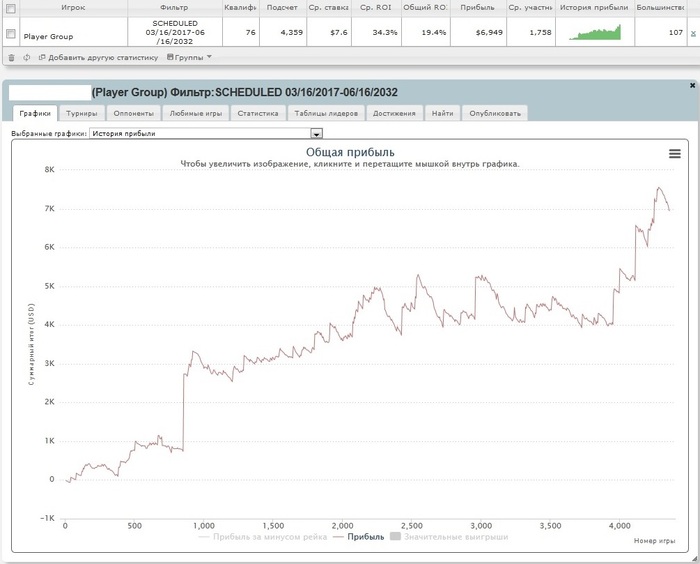The width and height of the screenshot is (700, 564).
Task: Open the profit history sparkline thumbnail
Action: point(595,32)
